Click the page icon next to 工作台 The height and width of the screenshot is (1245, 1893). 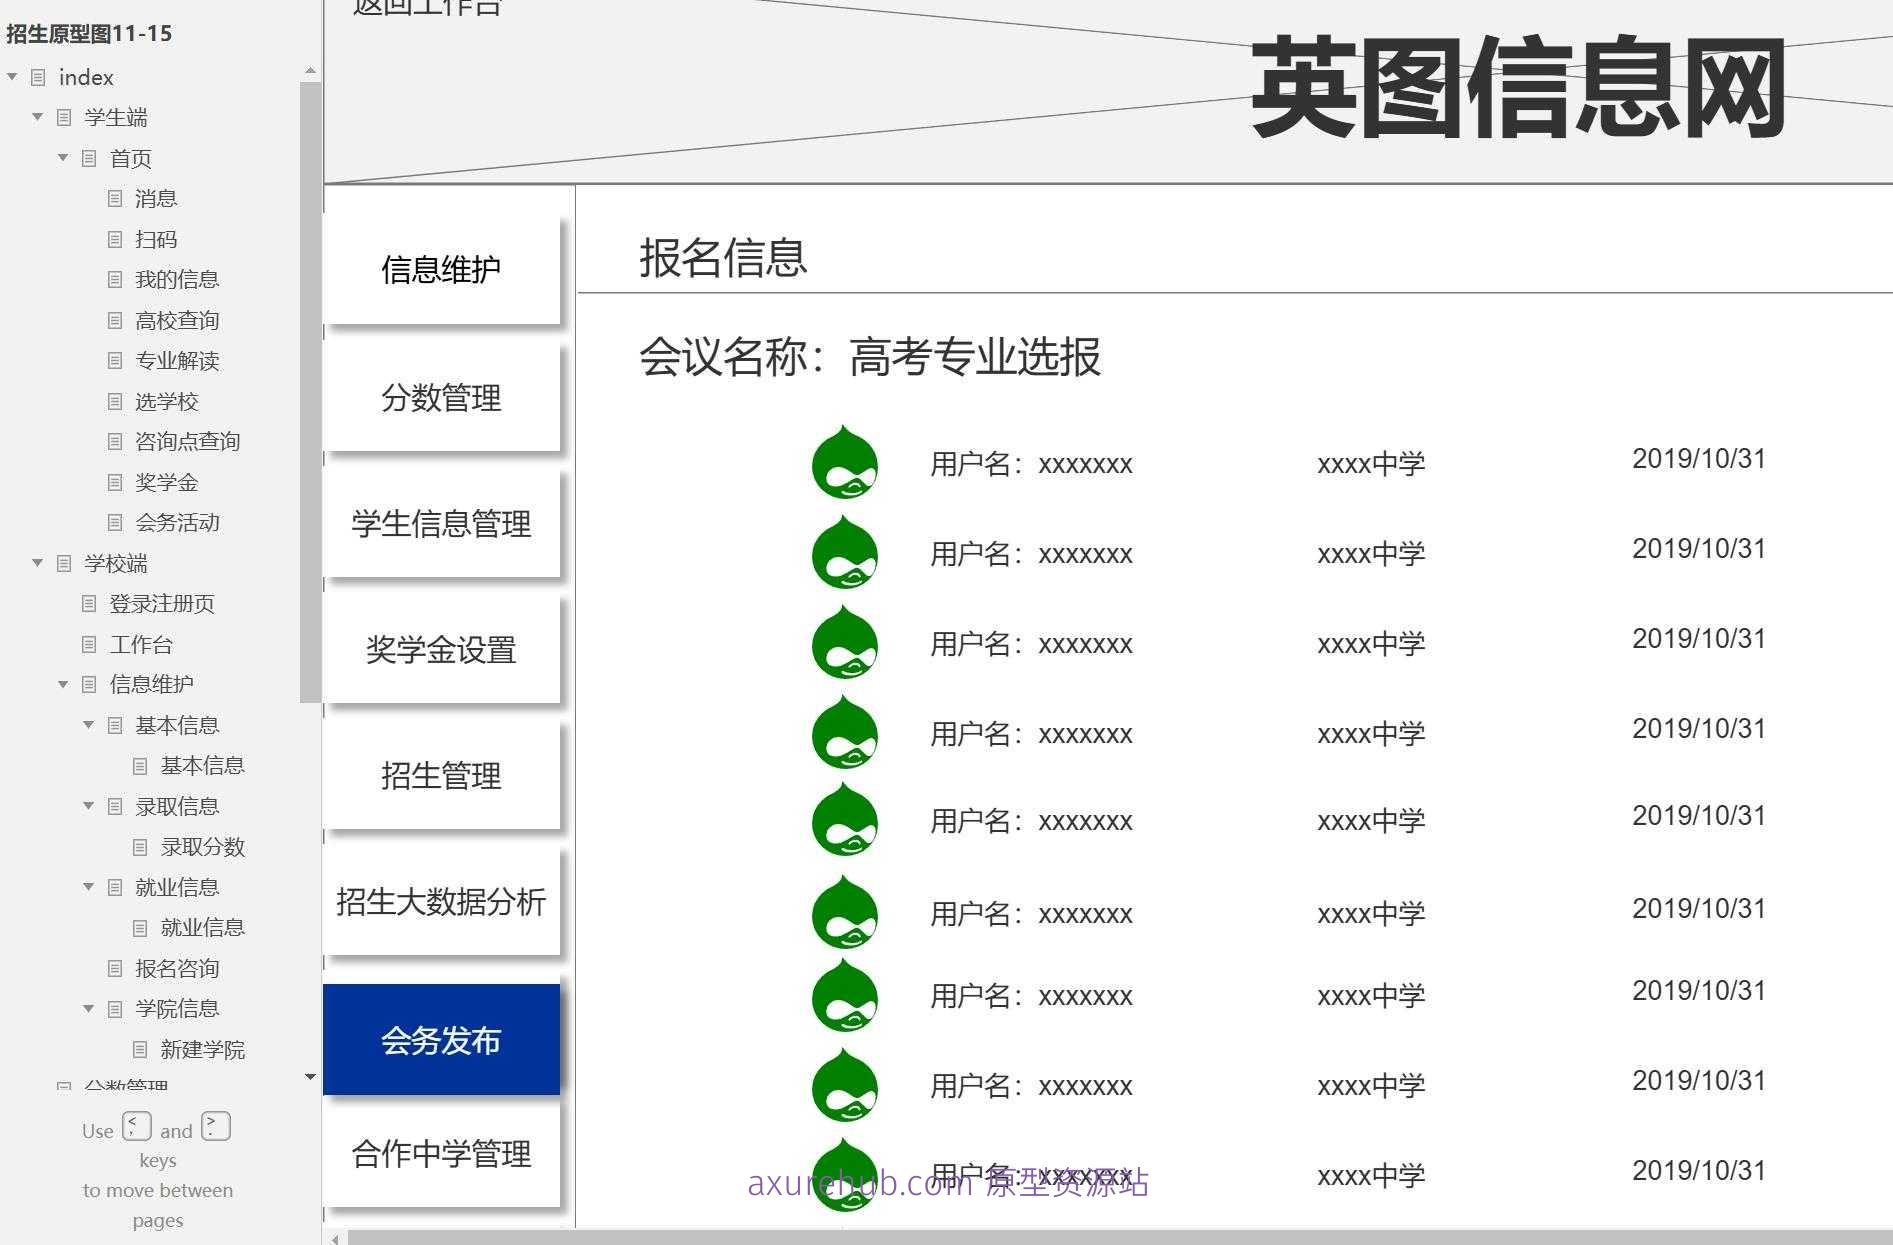point(88,644)
